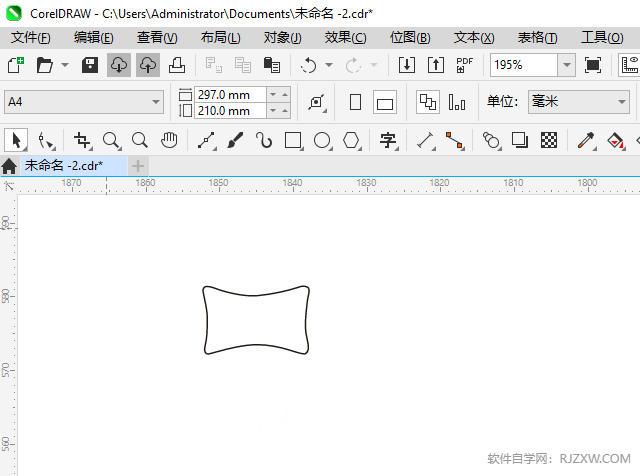Select the Shape edit tool

coord(46,141)
